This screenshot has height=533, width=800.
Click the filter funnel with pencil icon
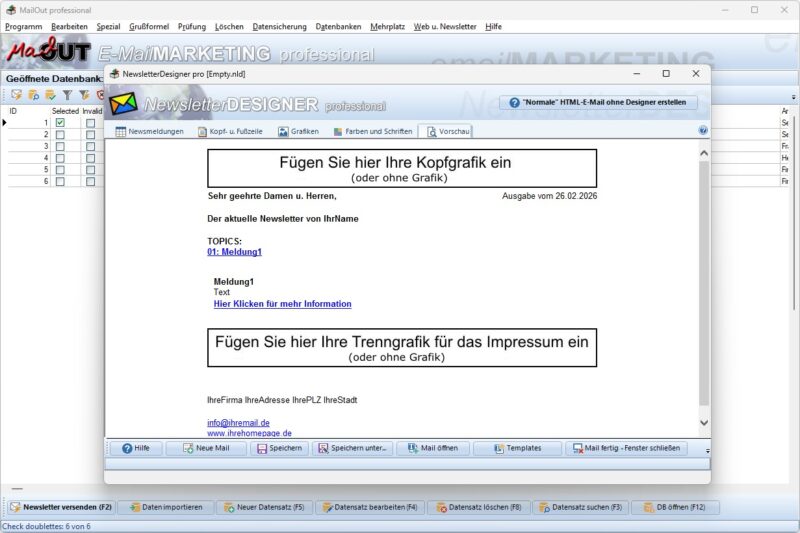point(84,95)
